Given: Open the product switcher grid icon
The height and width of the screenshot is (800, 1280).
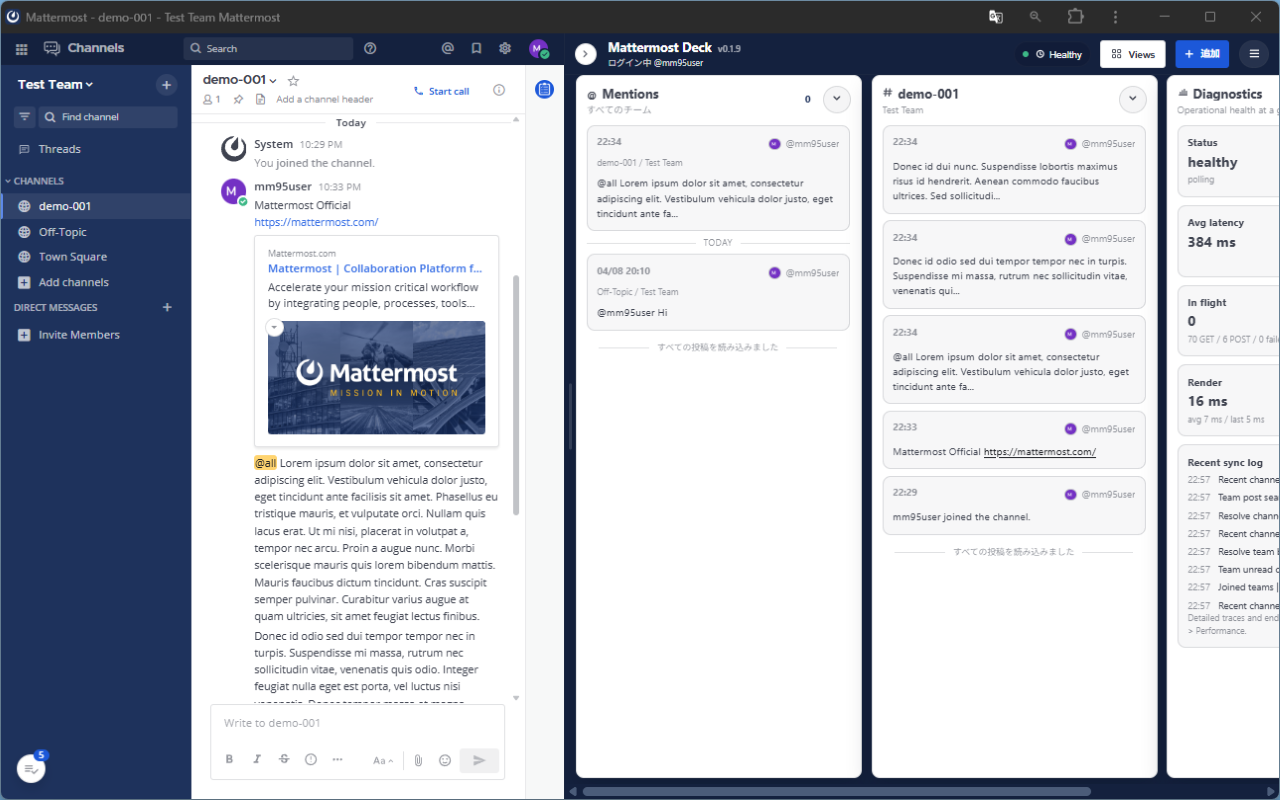Looking at the screenshot, I should pyautogui.click(x=21, y=48).
